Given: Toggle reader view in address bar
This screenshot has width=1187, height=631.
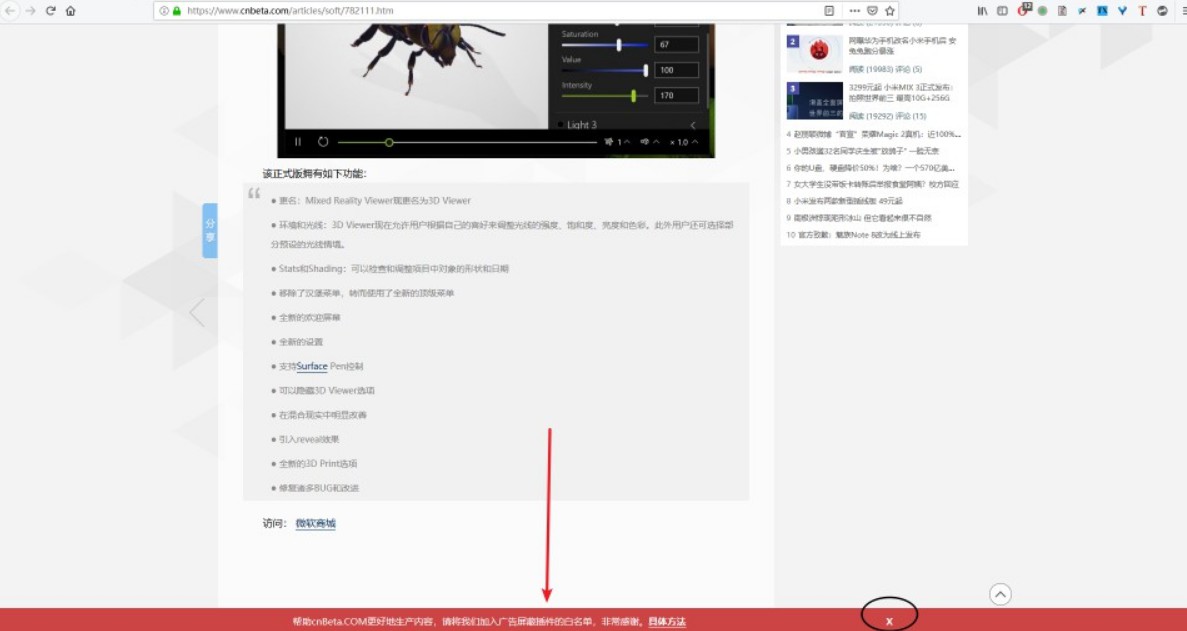Looking at the screenshot, I should (828, 11).
